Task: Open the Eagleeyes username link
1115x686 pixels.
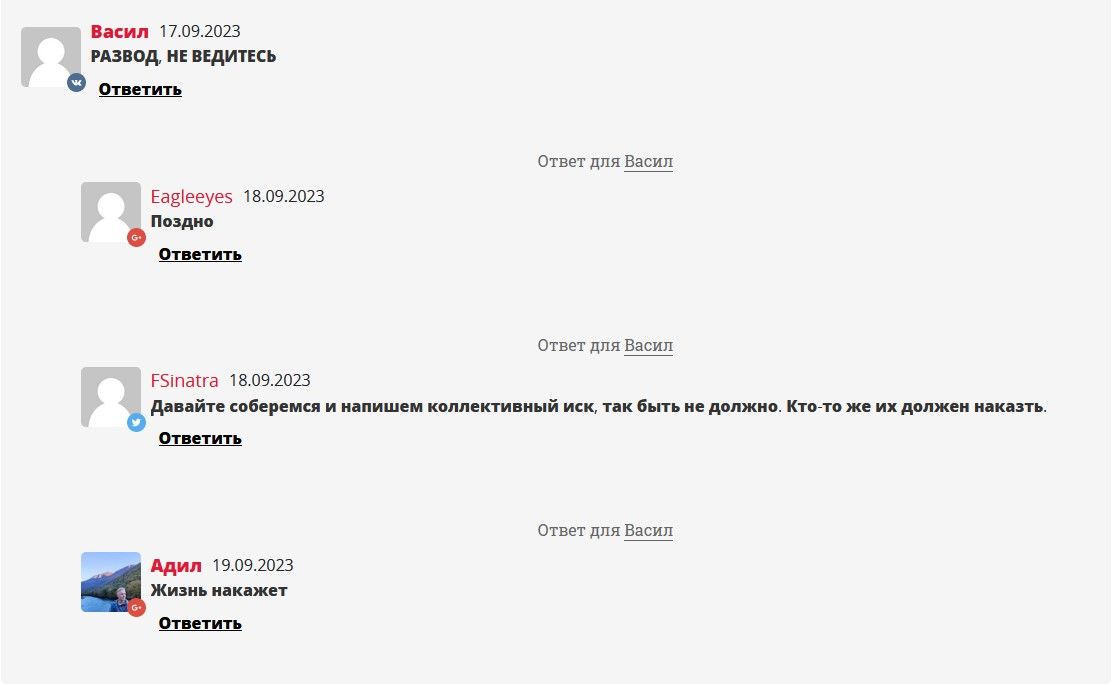Action: click(191, 196)
